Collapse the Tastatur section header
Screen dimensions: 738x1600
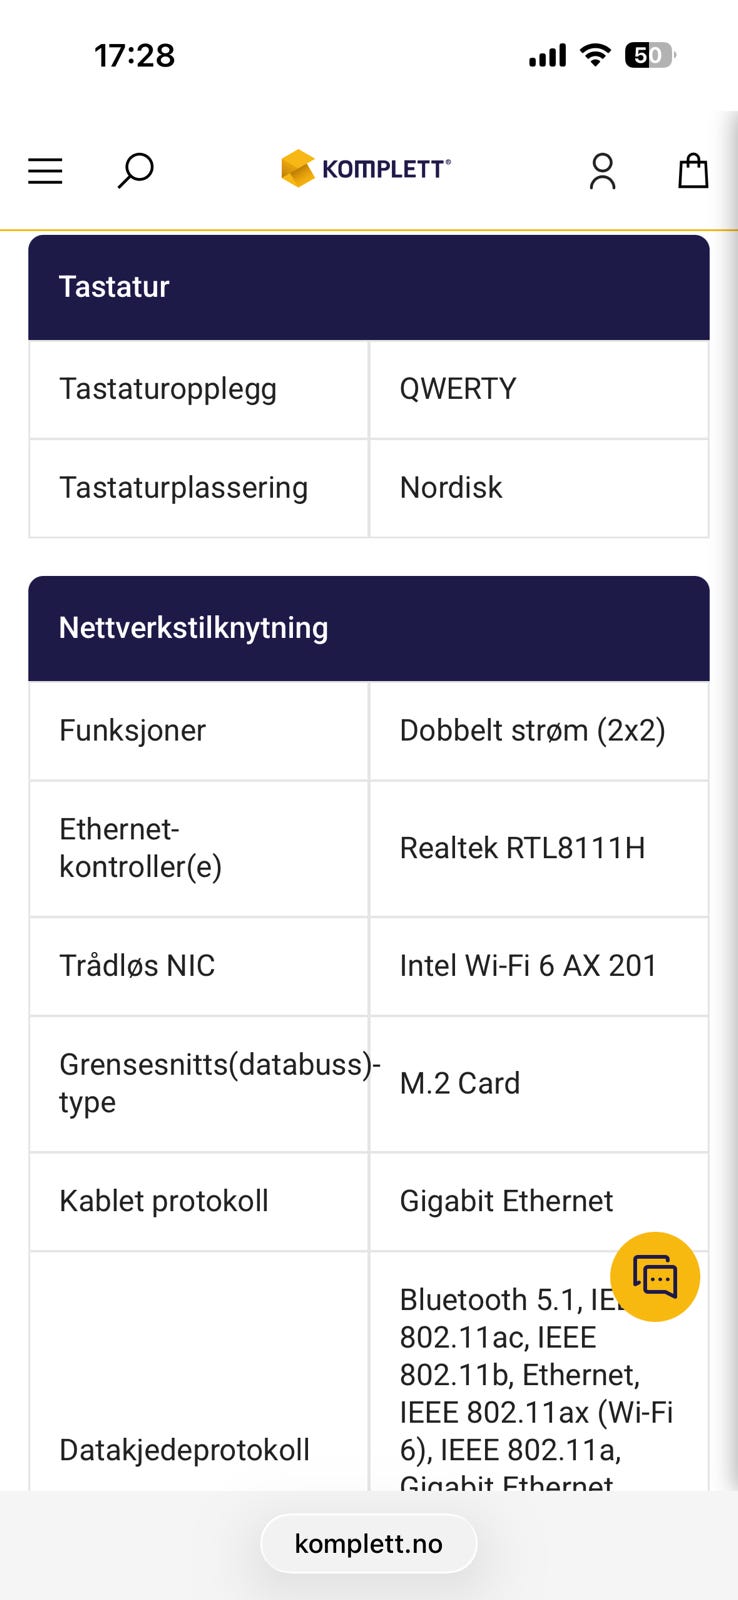(368, 287)
